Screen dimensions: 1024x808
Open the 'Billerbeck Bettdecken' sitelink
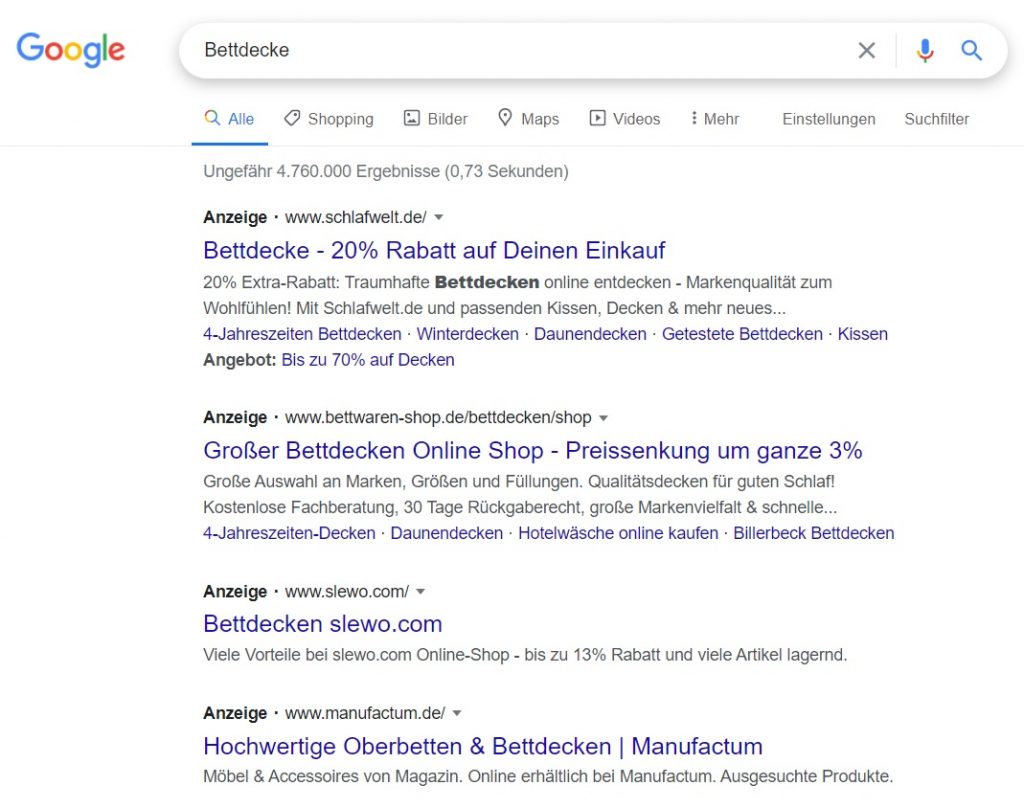tap(814, 533)
